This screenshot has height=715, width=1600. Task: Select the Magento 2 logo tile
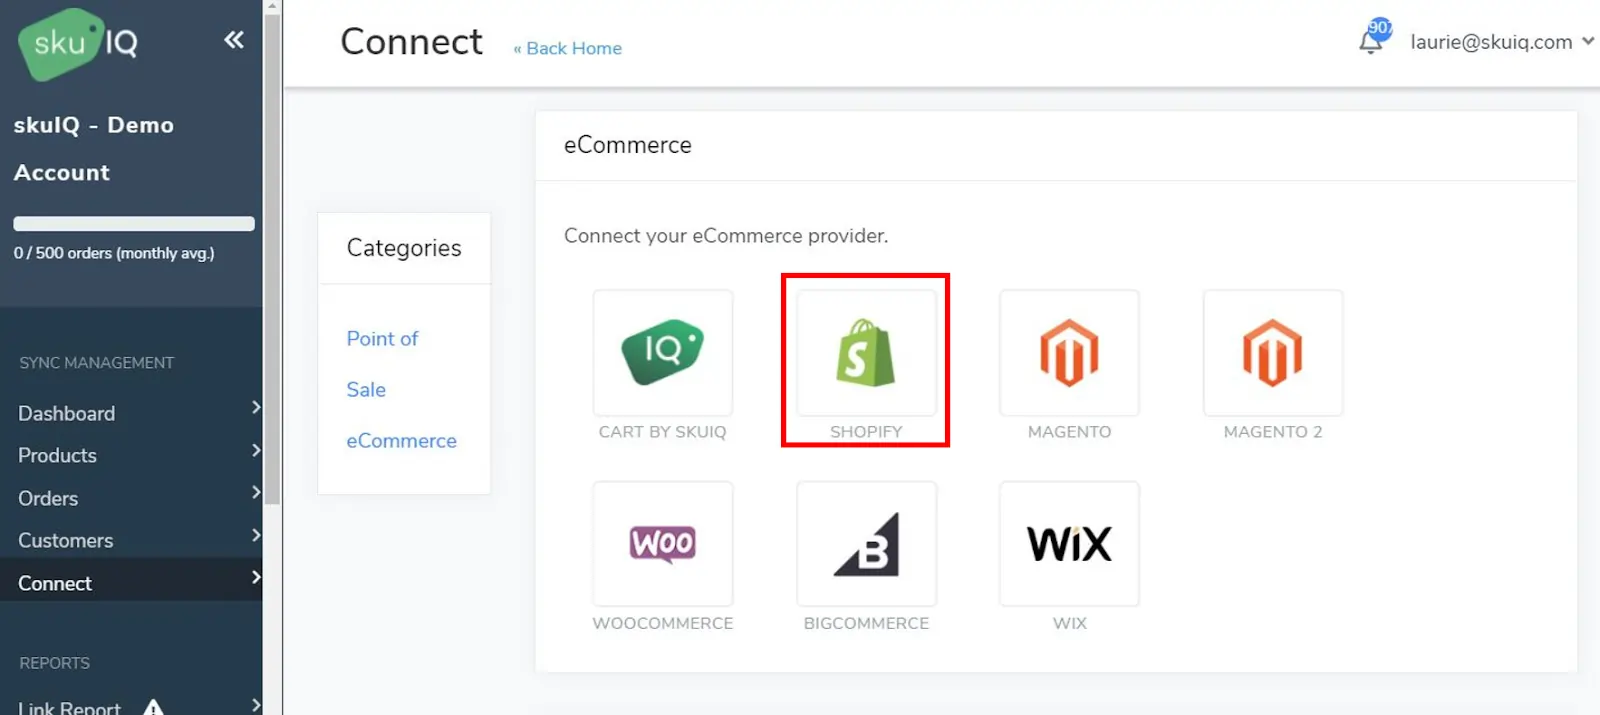point(1273,353)
